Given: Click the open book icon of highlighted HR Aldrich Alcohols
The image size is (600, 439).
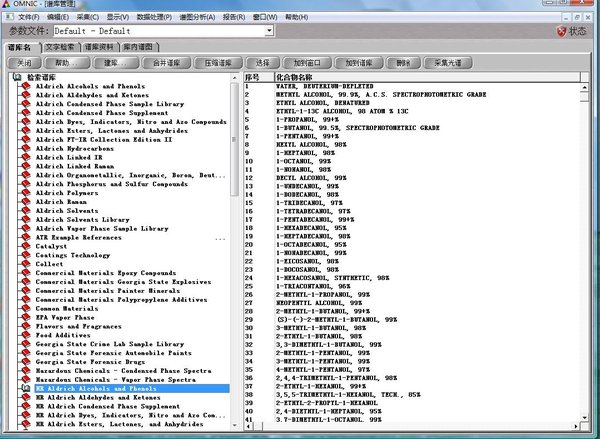Looking at the screenshot, I should 26,388.
